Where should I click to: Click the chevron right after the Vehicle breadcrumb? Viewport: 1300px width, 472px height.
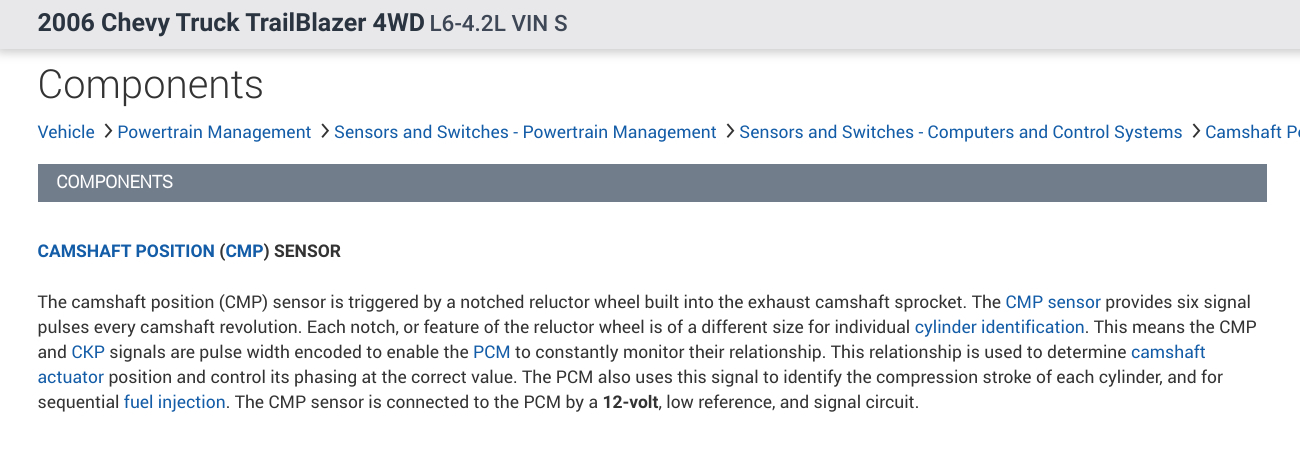coord(106,132)
